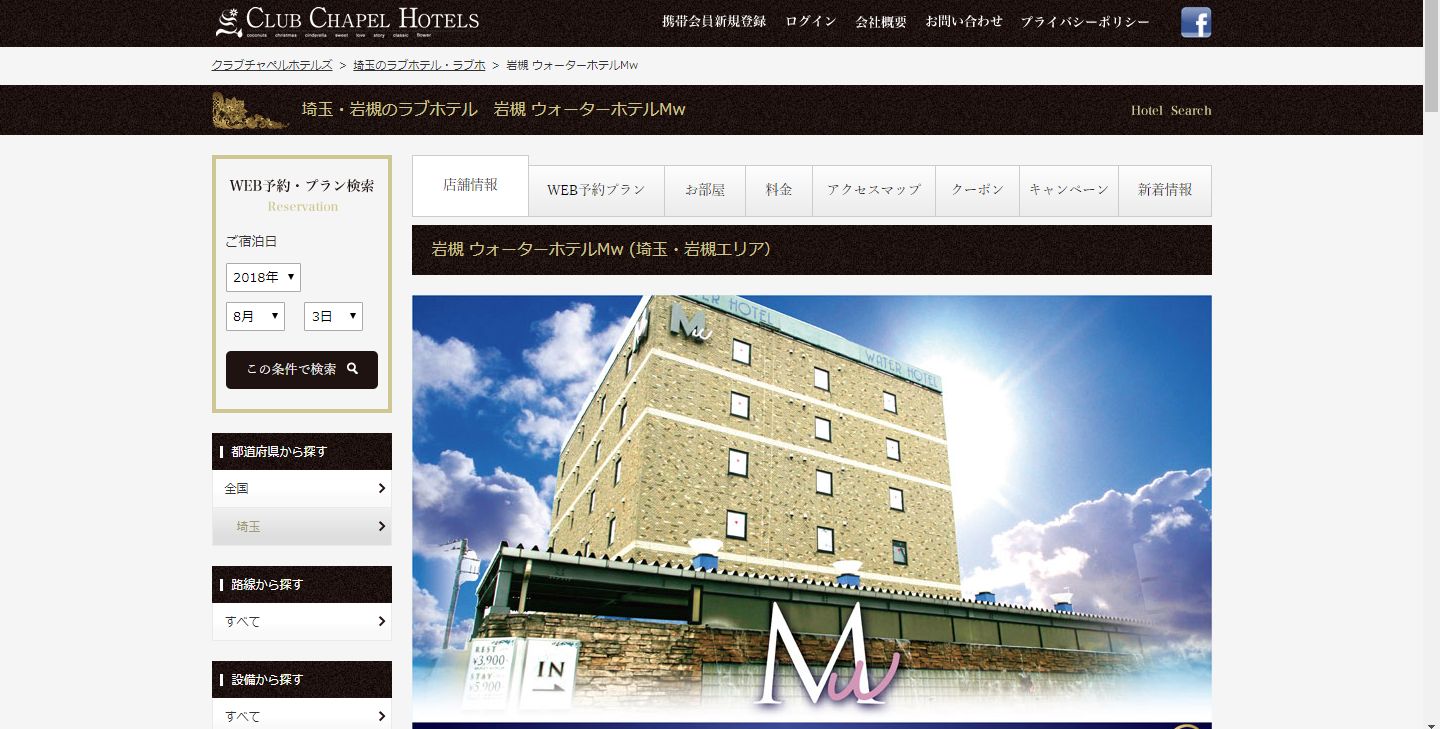Go to the アクセスマップ tab
The height and width of the screenshot is (729, 1440).
click(874, 190)
